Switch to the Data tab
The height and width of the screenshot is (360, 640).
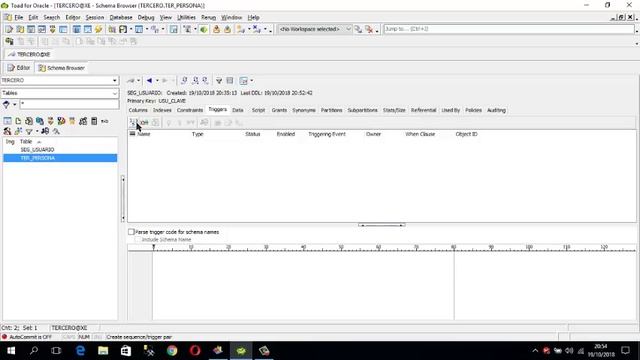(238, 110)
